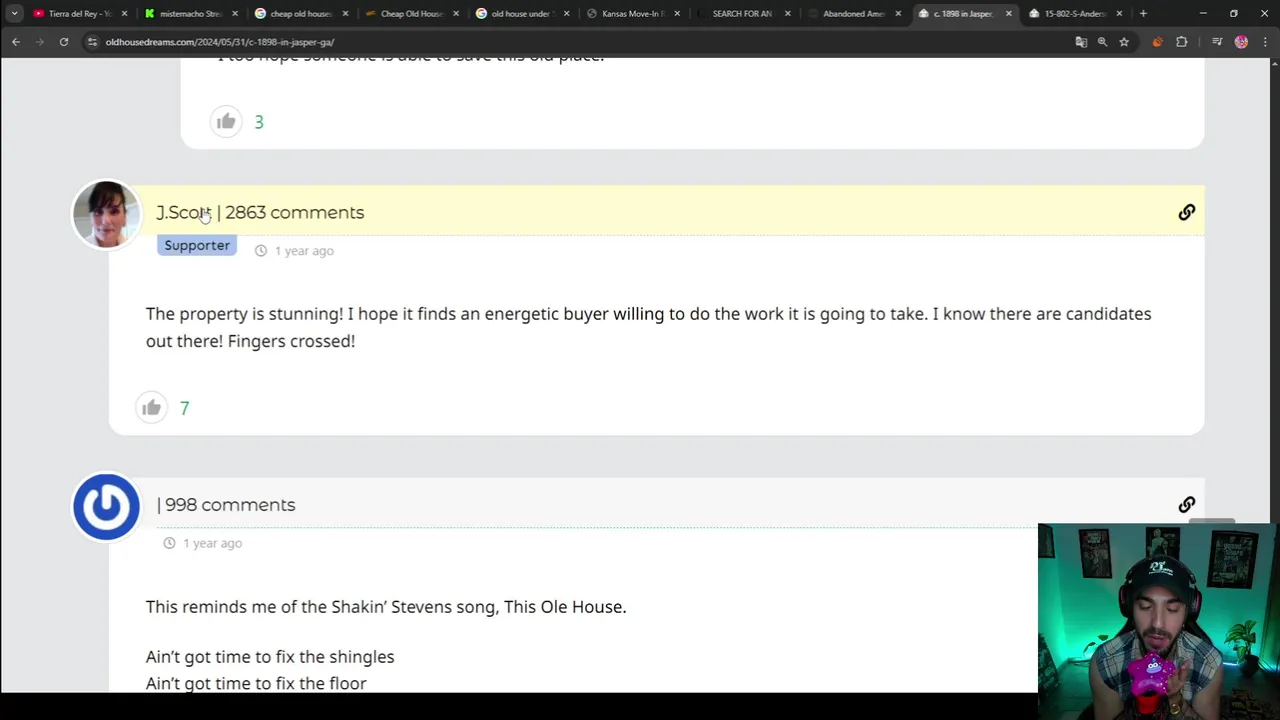The image size is (1280, 720).
Task: Click the zoom magnifier icon in address bar
Action: click(1102, 42)
